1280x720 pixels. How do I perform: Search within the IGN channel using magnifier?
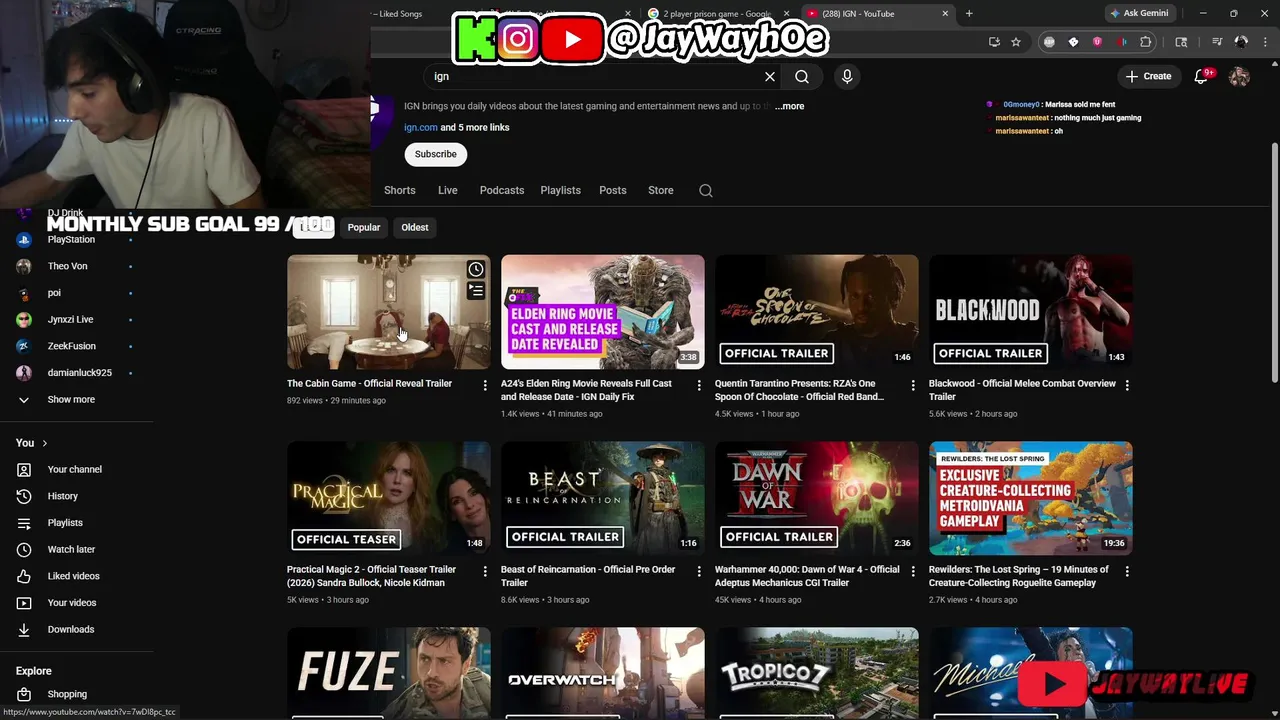click(x=706, y=190)
